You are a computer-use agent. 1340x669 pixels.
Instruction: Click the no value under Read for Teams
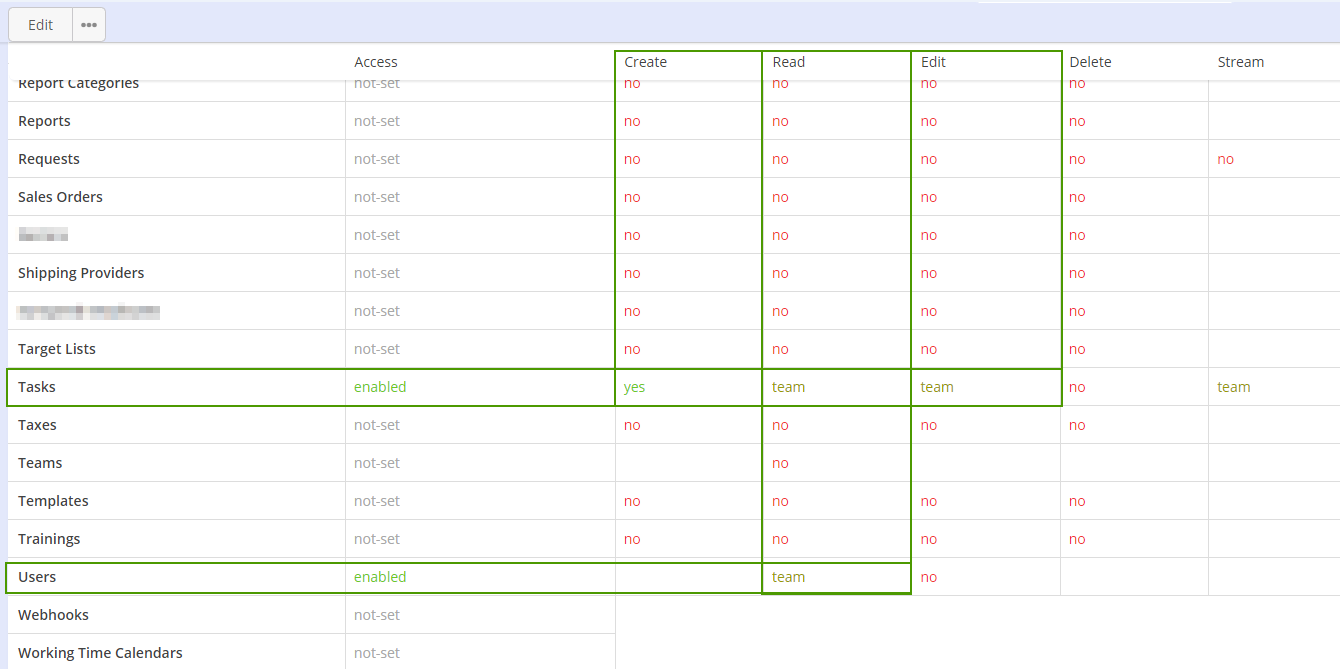[780, 463]
